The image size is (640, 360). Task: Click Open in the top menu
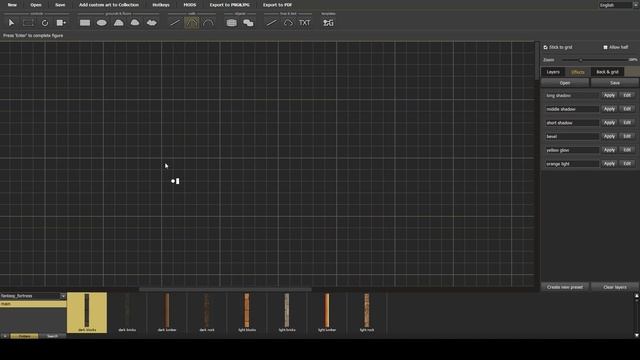[36, 5]
